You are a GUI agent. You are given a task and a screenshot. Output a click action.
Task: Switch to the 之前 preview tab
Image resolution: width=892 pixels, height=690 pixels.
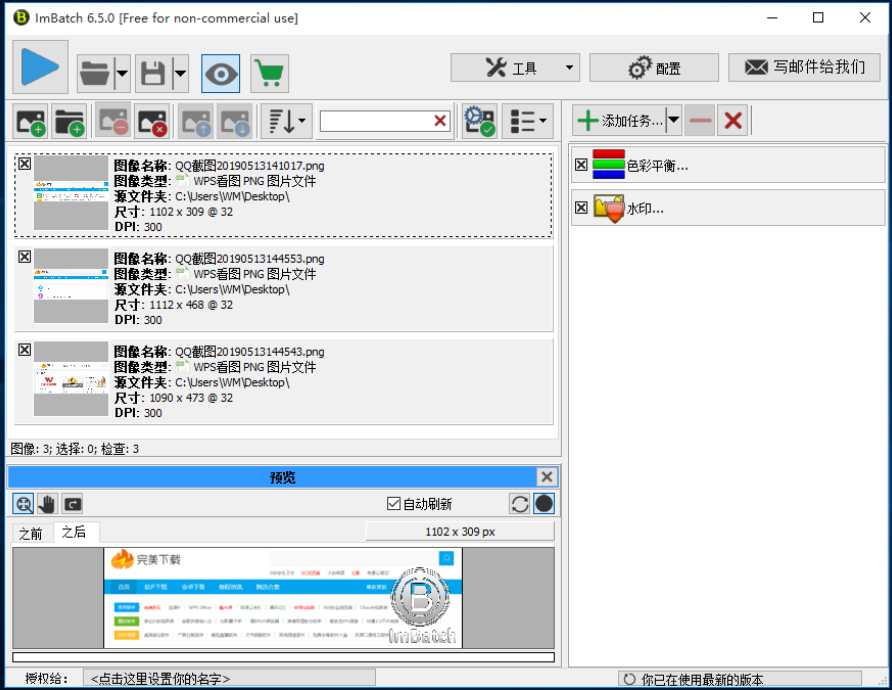[x=31, y=532]
